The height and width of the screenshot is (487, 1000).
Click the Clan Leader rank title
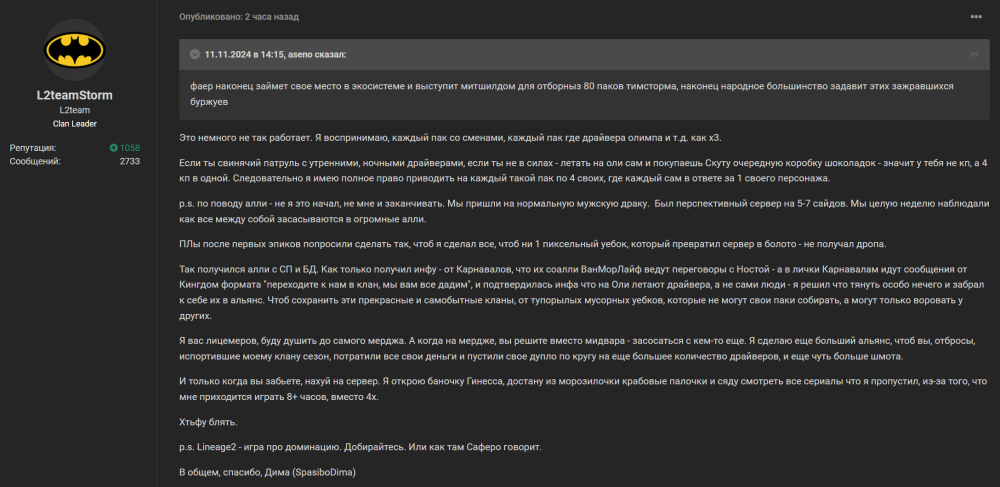coord(75,123)
